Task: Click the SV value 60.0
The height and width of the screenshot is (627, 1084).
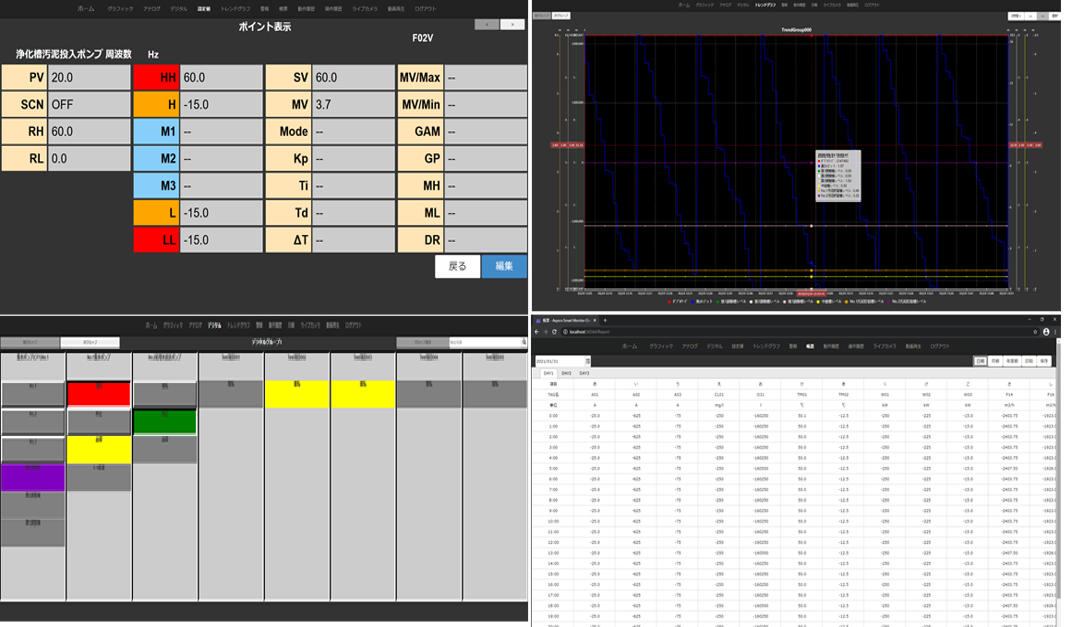Action: coord(353,77)
